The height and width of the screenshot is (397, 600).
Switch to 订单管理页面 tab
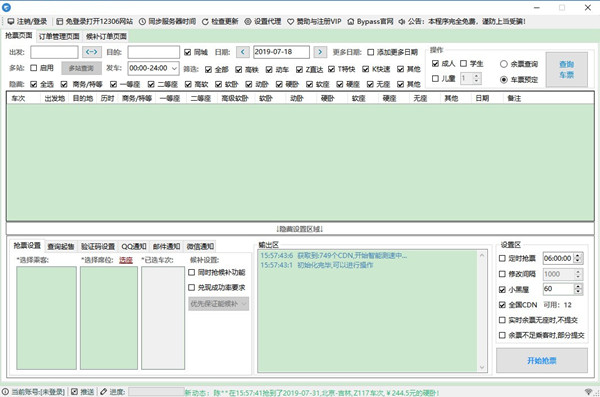click(59, 36)
